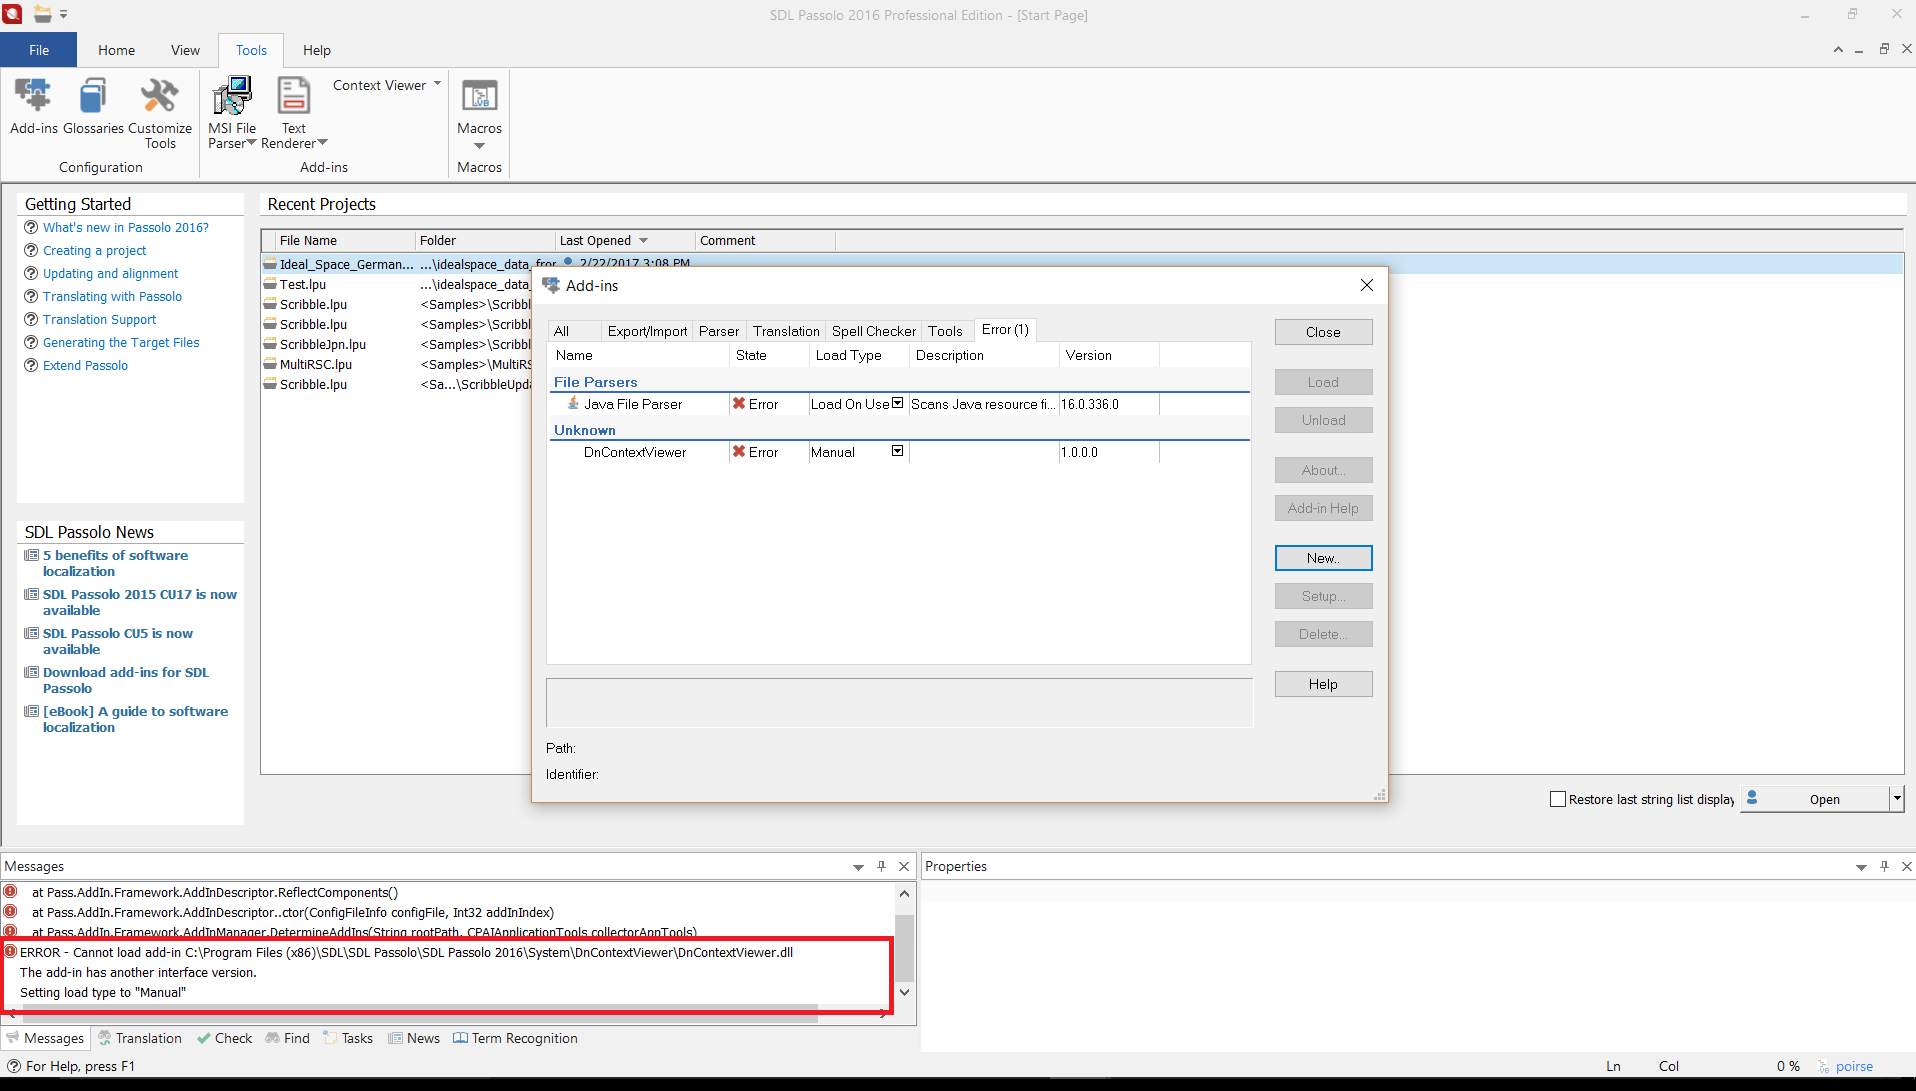Open the Messages panel options dropdown
The width and height of the screenshot is (1916, 1091).
point(858,867)
